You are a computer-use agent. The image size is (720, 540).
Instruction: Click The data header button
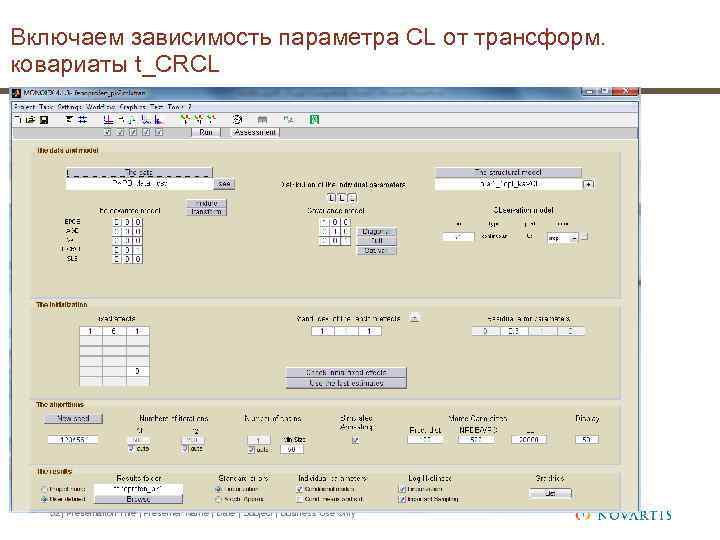[x=139, y=173]
